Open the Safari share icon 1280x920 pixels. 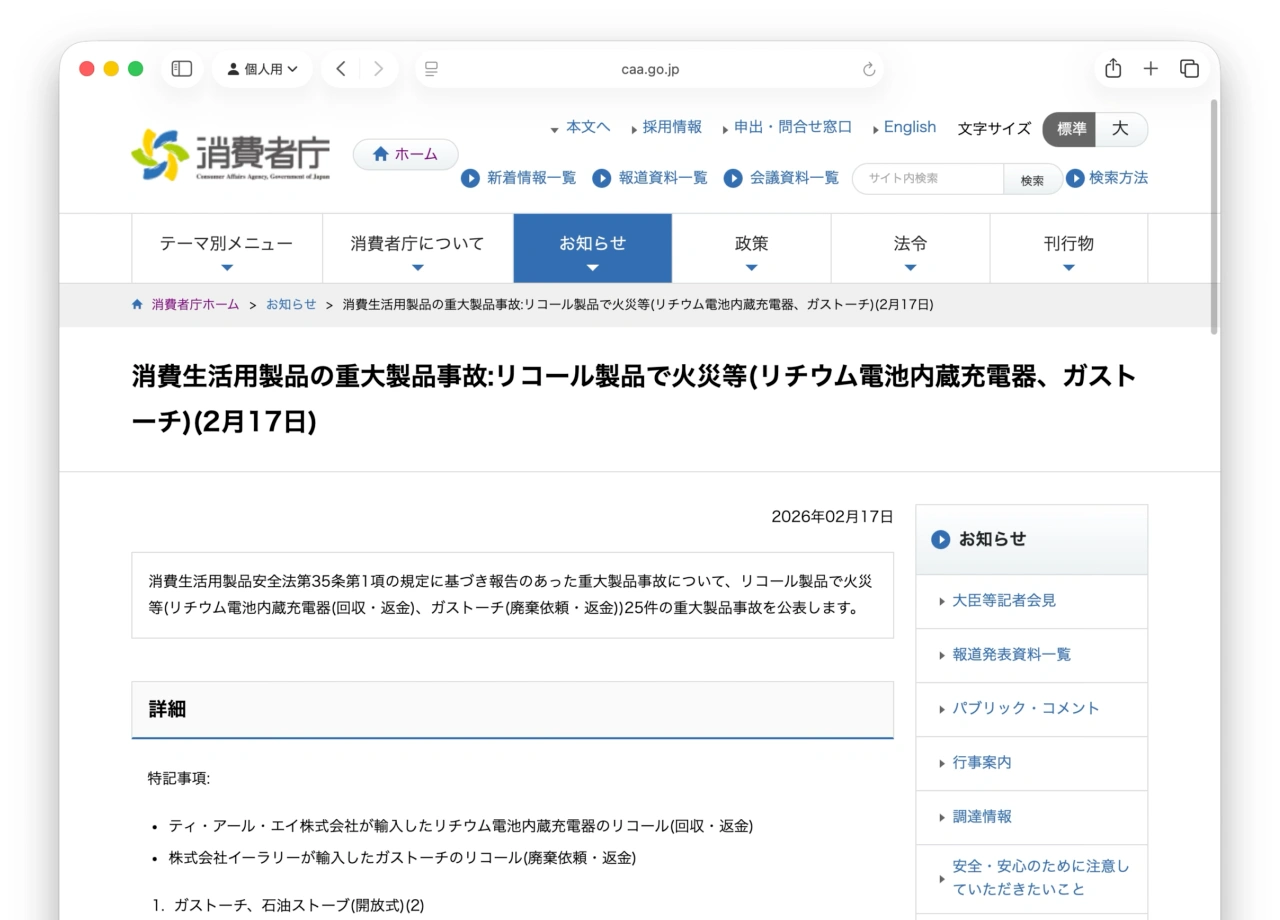pyautogui.click(x=1113, y=69)
